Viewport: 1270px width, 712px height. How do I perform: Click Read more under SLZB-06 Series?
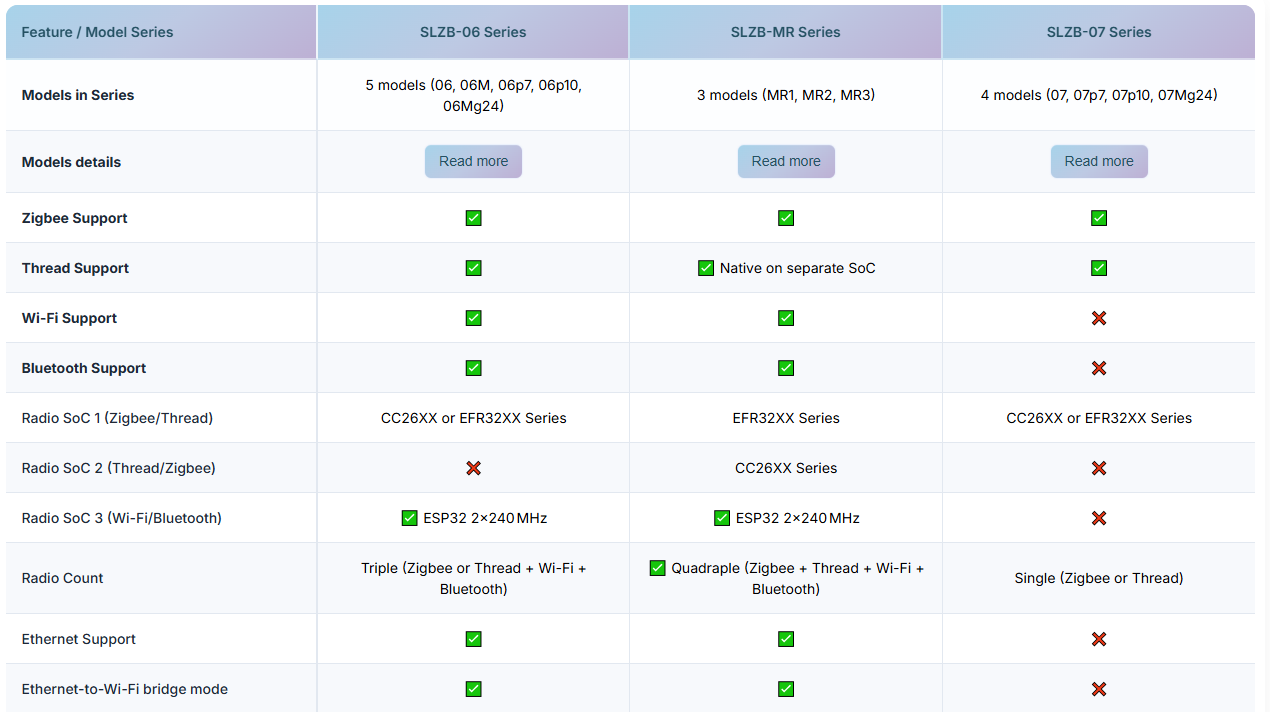473,161
